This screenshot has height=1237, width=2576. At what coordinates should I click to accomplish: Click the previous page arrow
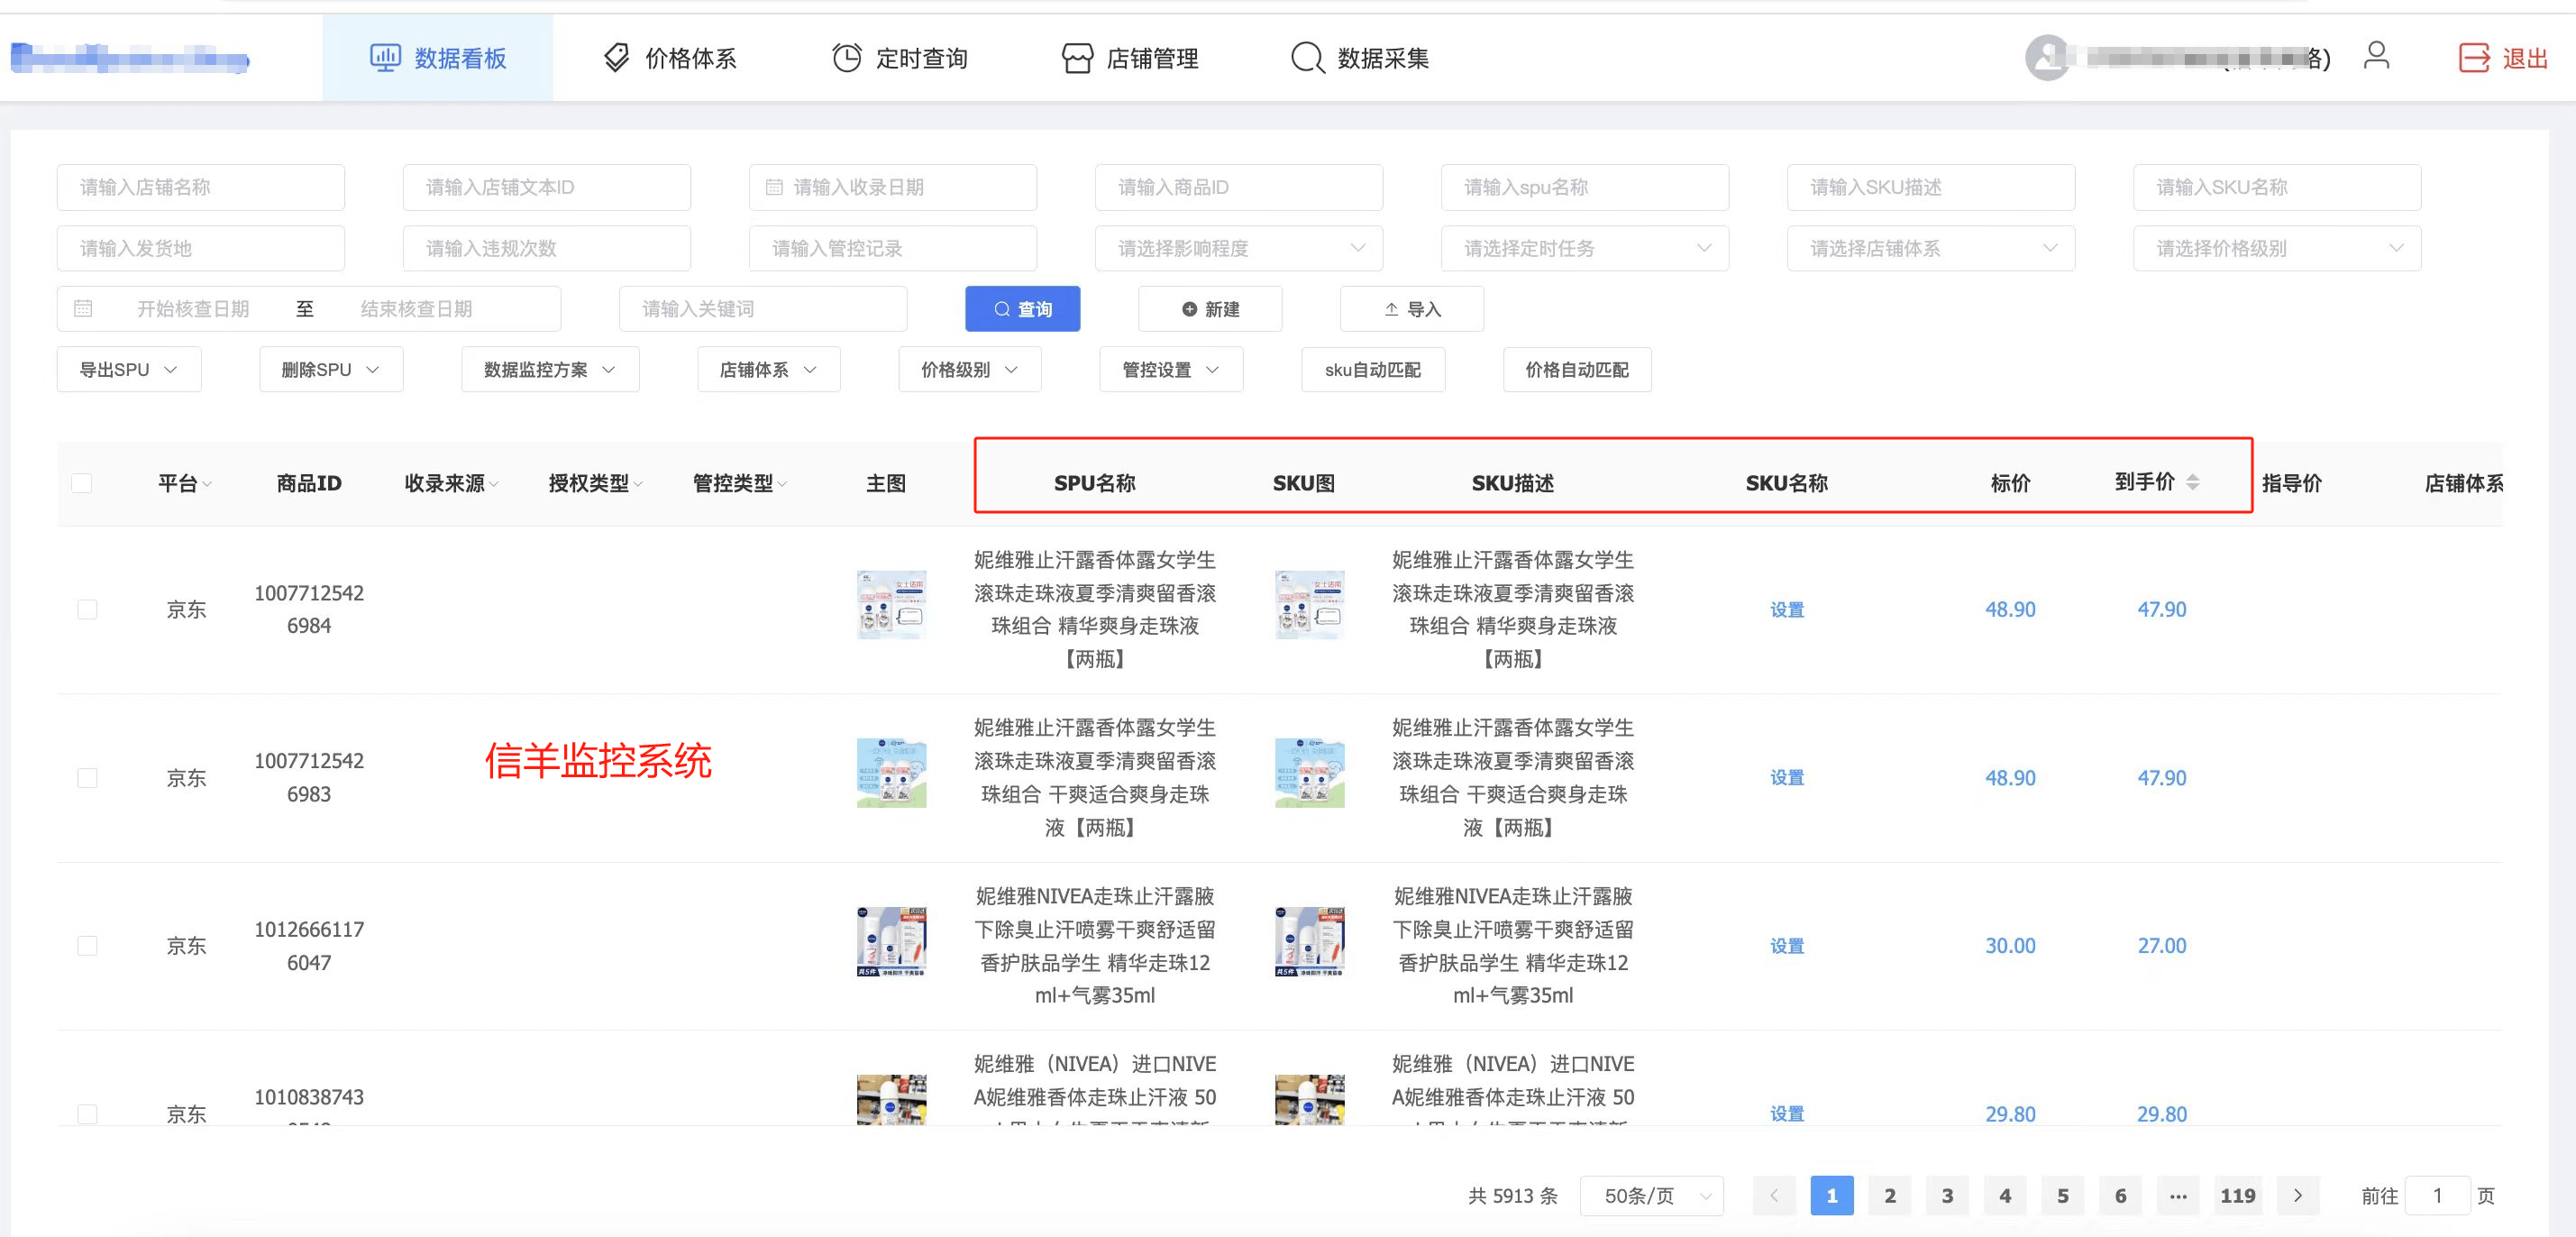pyautogui.click(x=1774, y=1195)
